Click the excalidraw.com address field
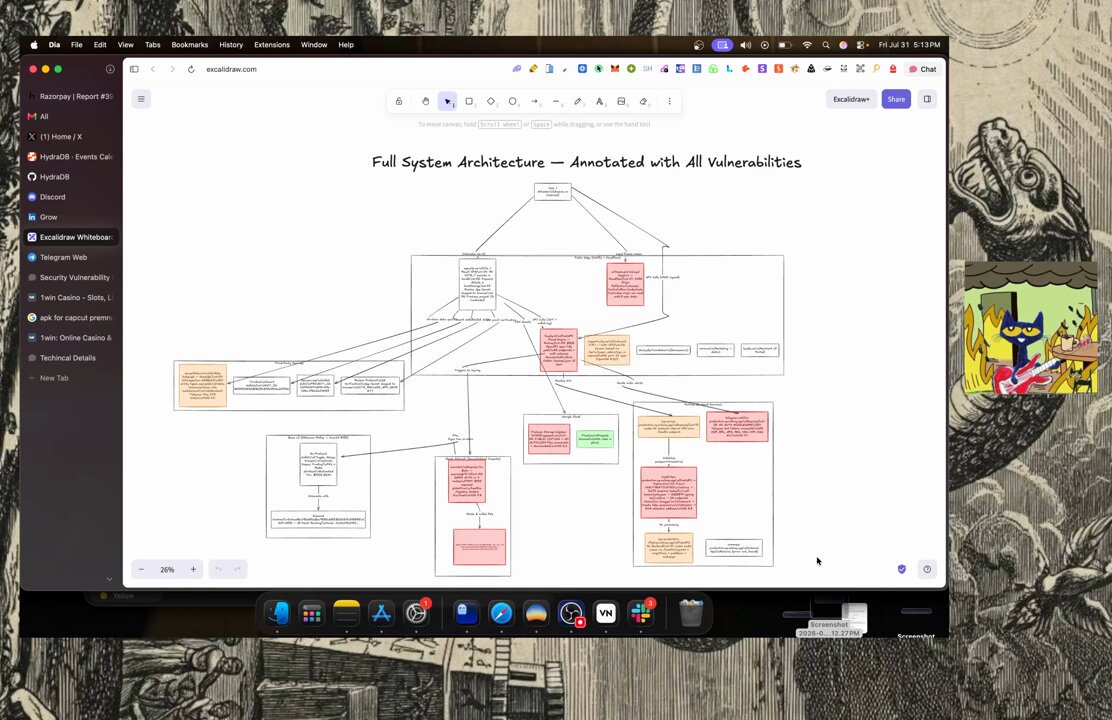Screen dimensions: 1112x720 231,69
